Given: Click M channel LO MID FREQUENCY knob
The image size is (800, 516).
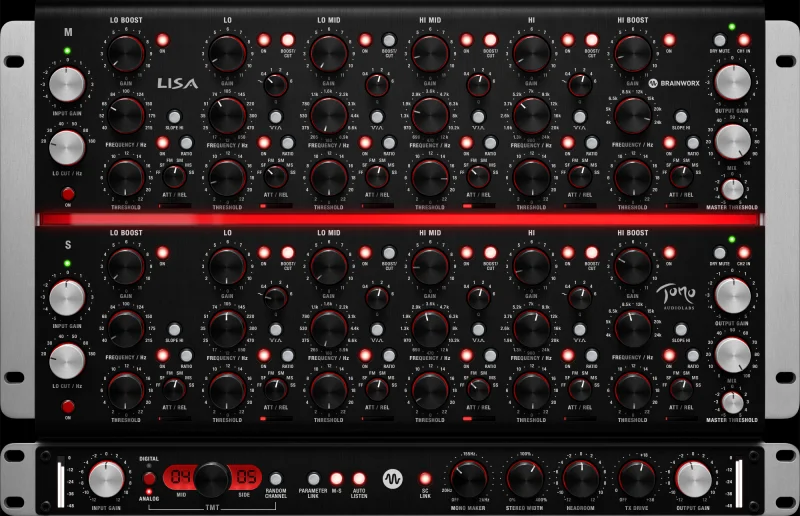Looking at the screenshot, I should coord(329,115).
